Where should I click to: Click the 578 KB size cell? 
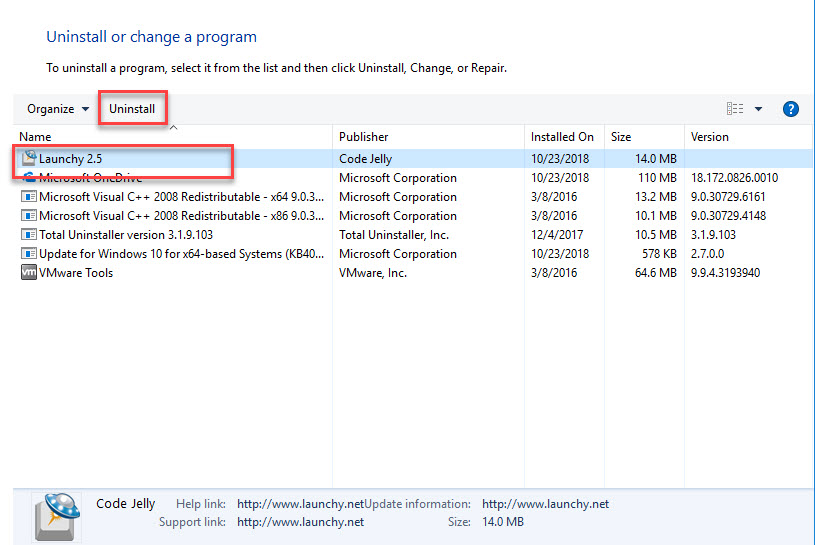659,254
